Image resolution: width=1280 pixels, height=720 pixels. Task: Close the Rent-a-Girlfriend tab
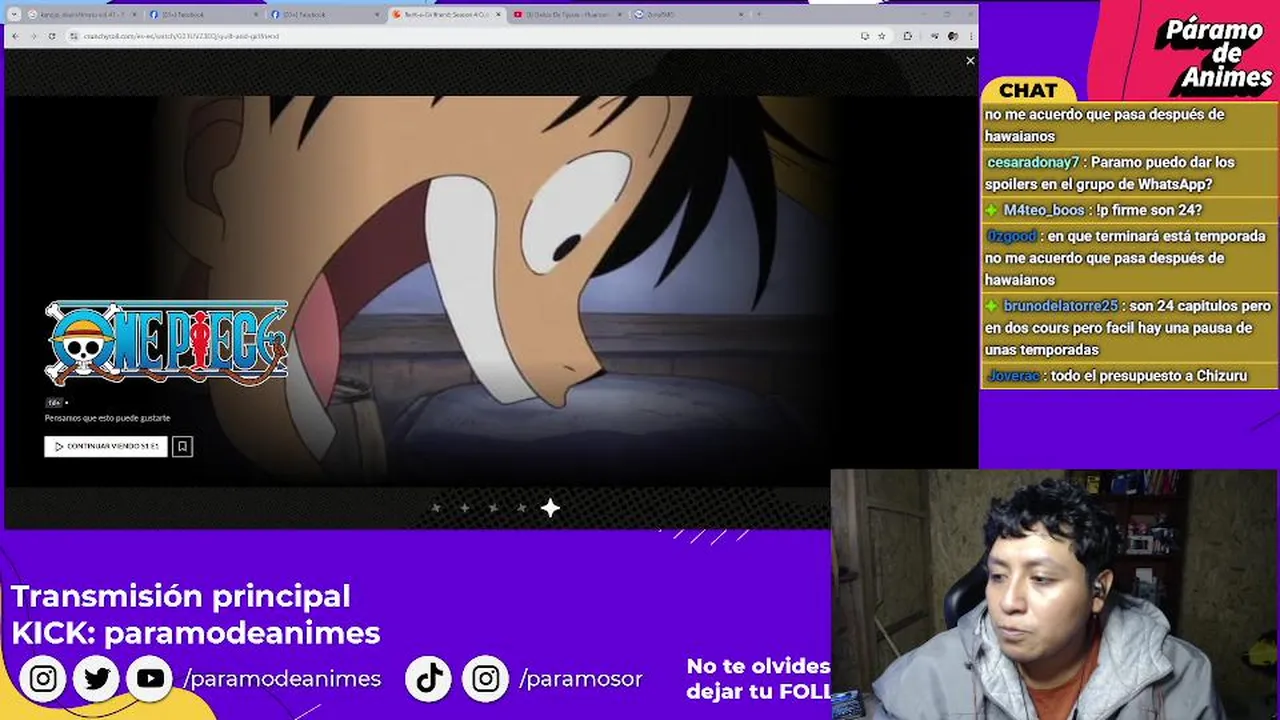(498, 15)
